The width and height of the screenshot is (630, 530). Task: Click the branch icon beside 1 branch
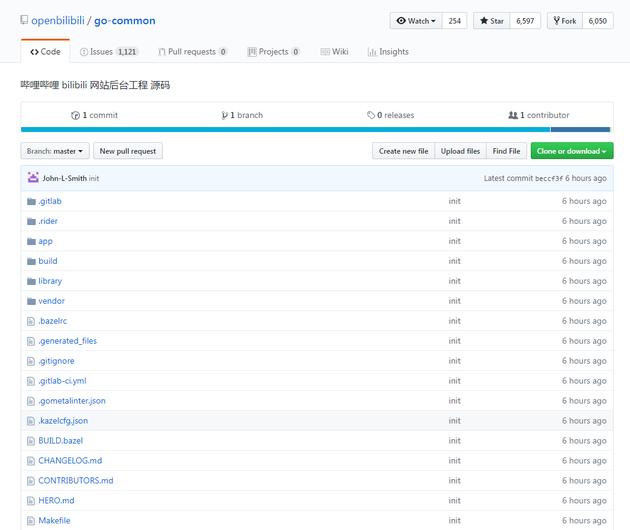click(x=225, y=115)
